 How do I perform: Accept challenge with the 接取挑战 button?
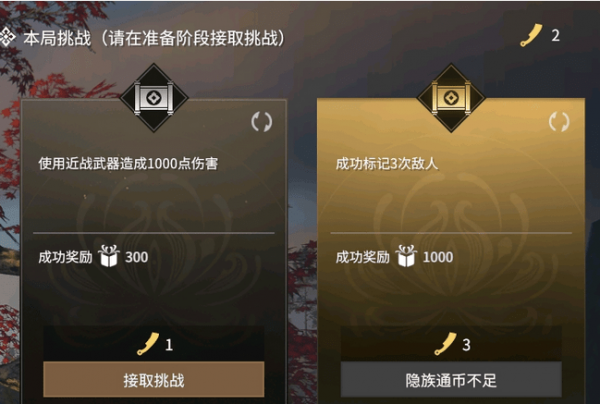pos(154,380)
